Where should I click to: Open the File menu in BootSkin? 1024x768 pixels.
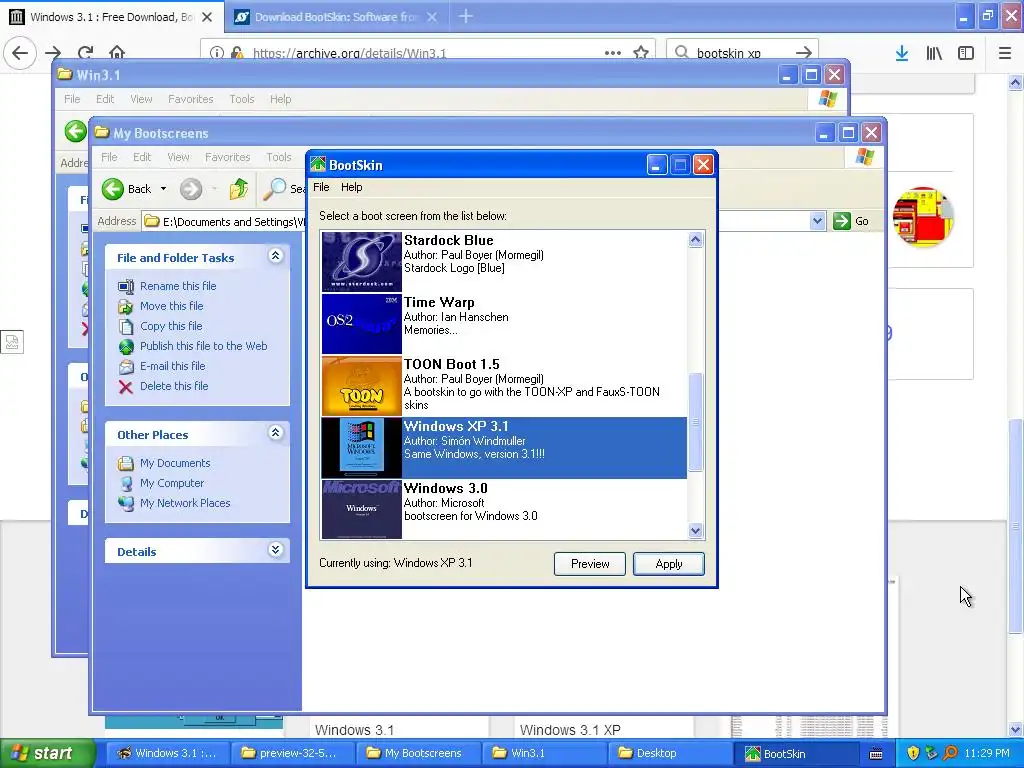321,187
